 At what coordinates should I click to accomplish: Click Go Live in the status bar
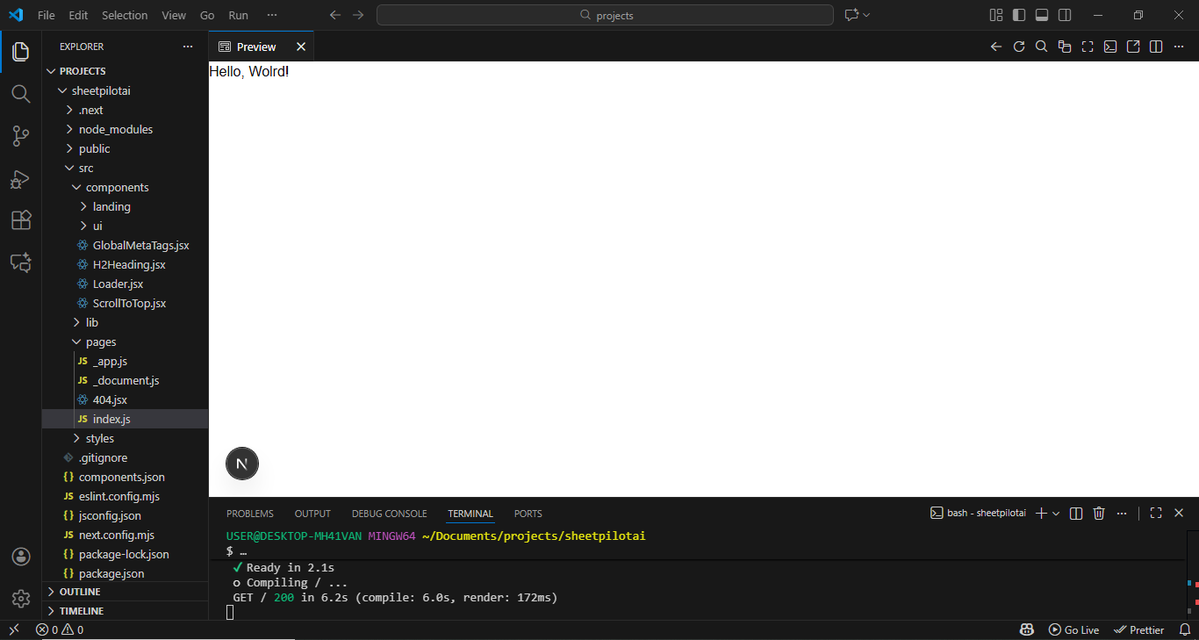click(x=1074, y=630)
